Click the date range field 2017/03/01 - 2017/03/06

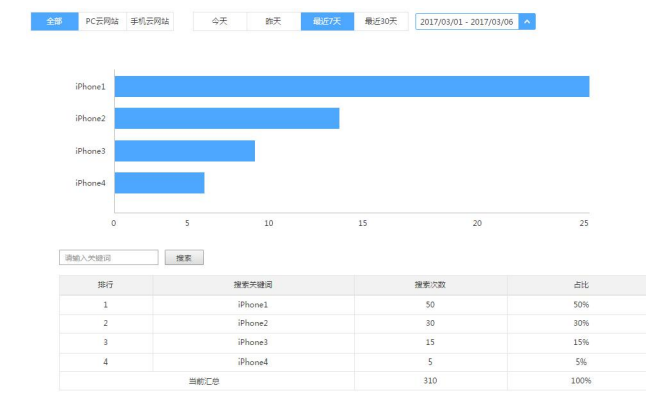(x=467, y=21)
